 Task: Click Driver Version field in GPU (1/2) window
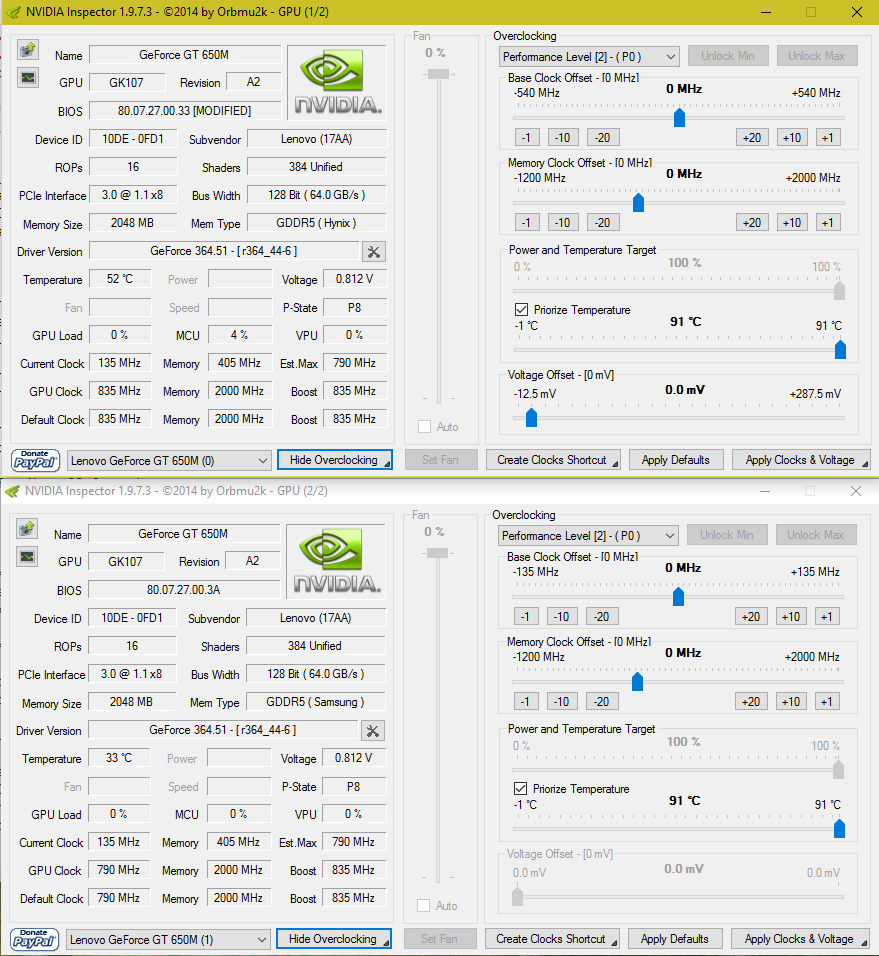[224, 251]
